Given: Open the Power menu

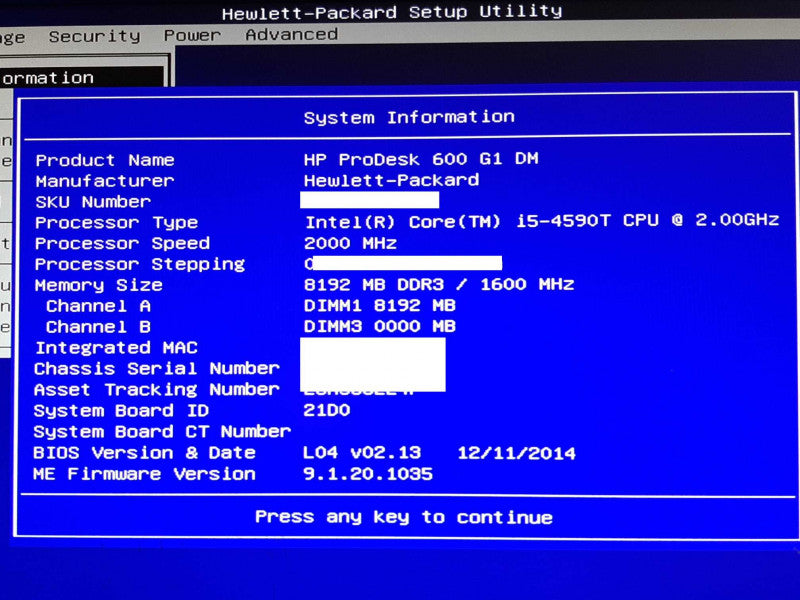Looking at the screenshot, I should tap(192, 35).
